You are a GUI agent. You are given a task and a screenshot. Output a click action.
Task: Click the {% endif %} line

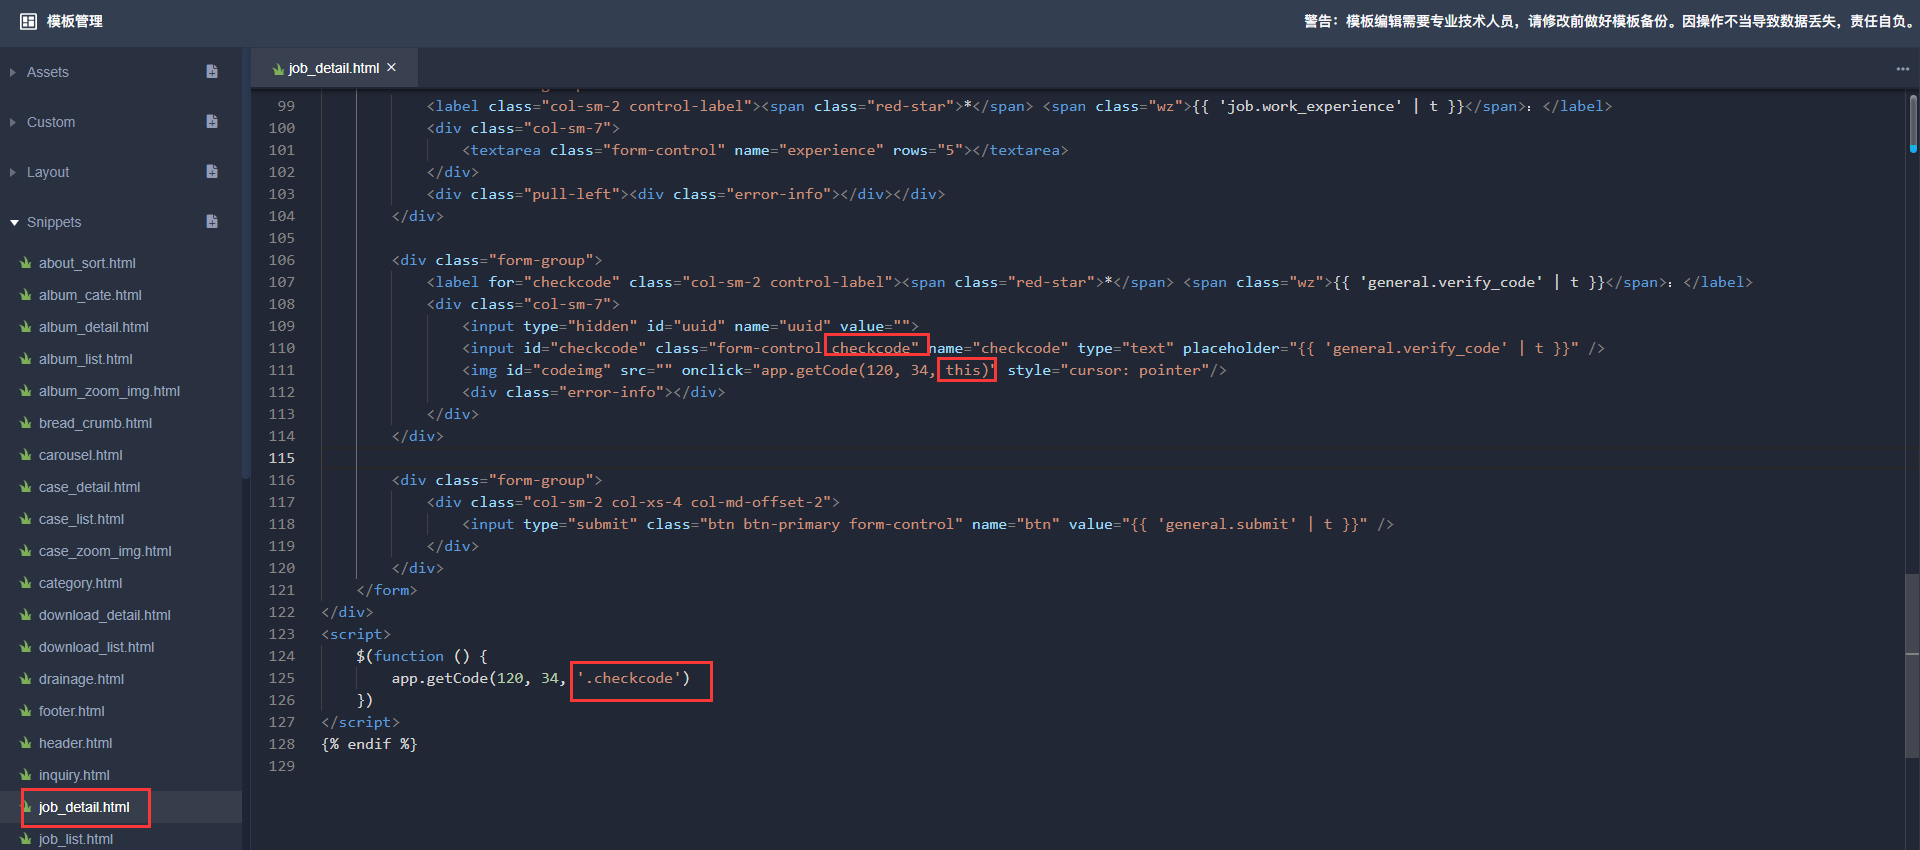[x=369, y=744]
